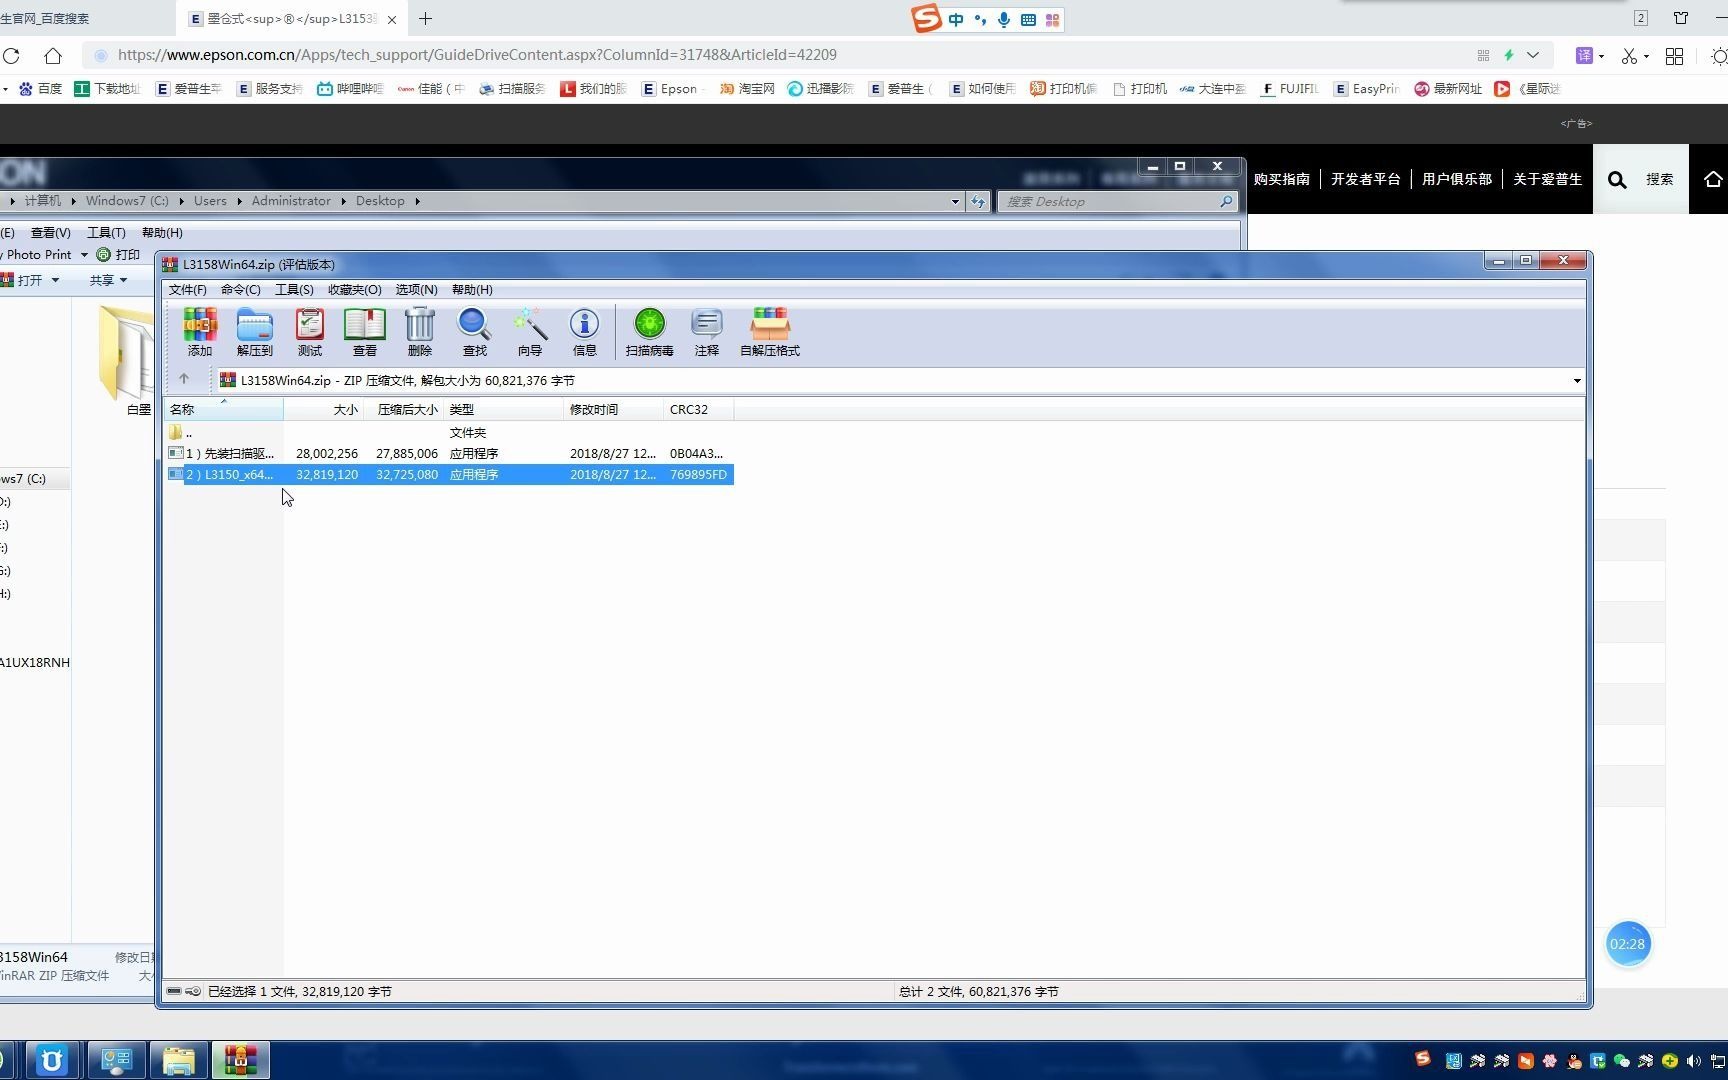The image size is (1728, 1080).
Task: Click the volume speaker icon in system tray
Action: click(x=1693, y=1061)
